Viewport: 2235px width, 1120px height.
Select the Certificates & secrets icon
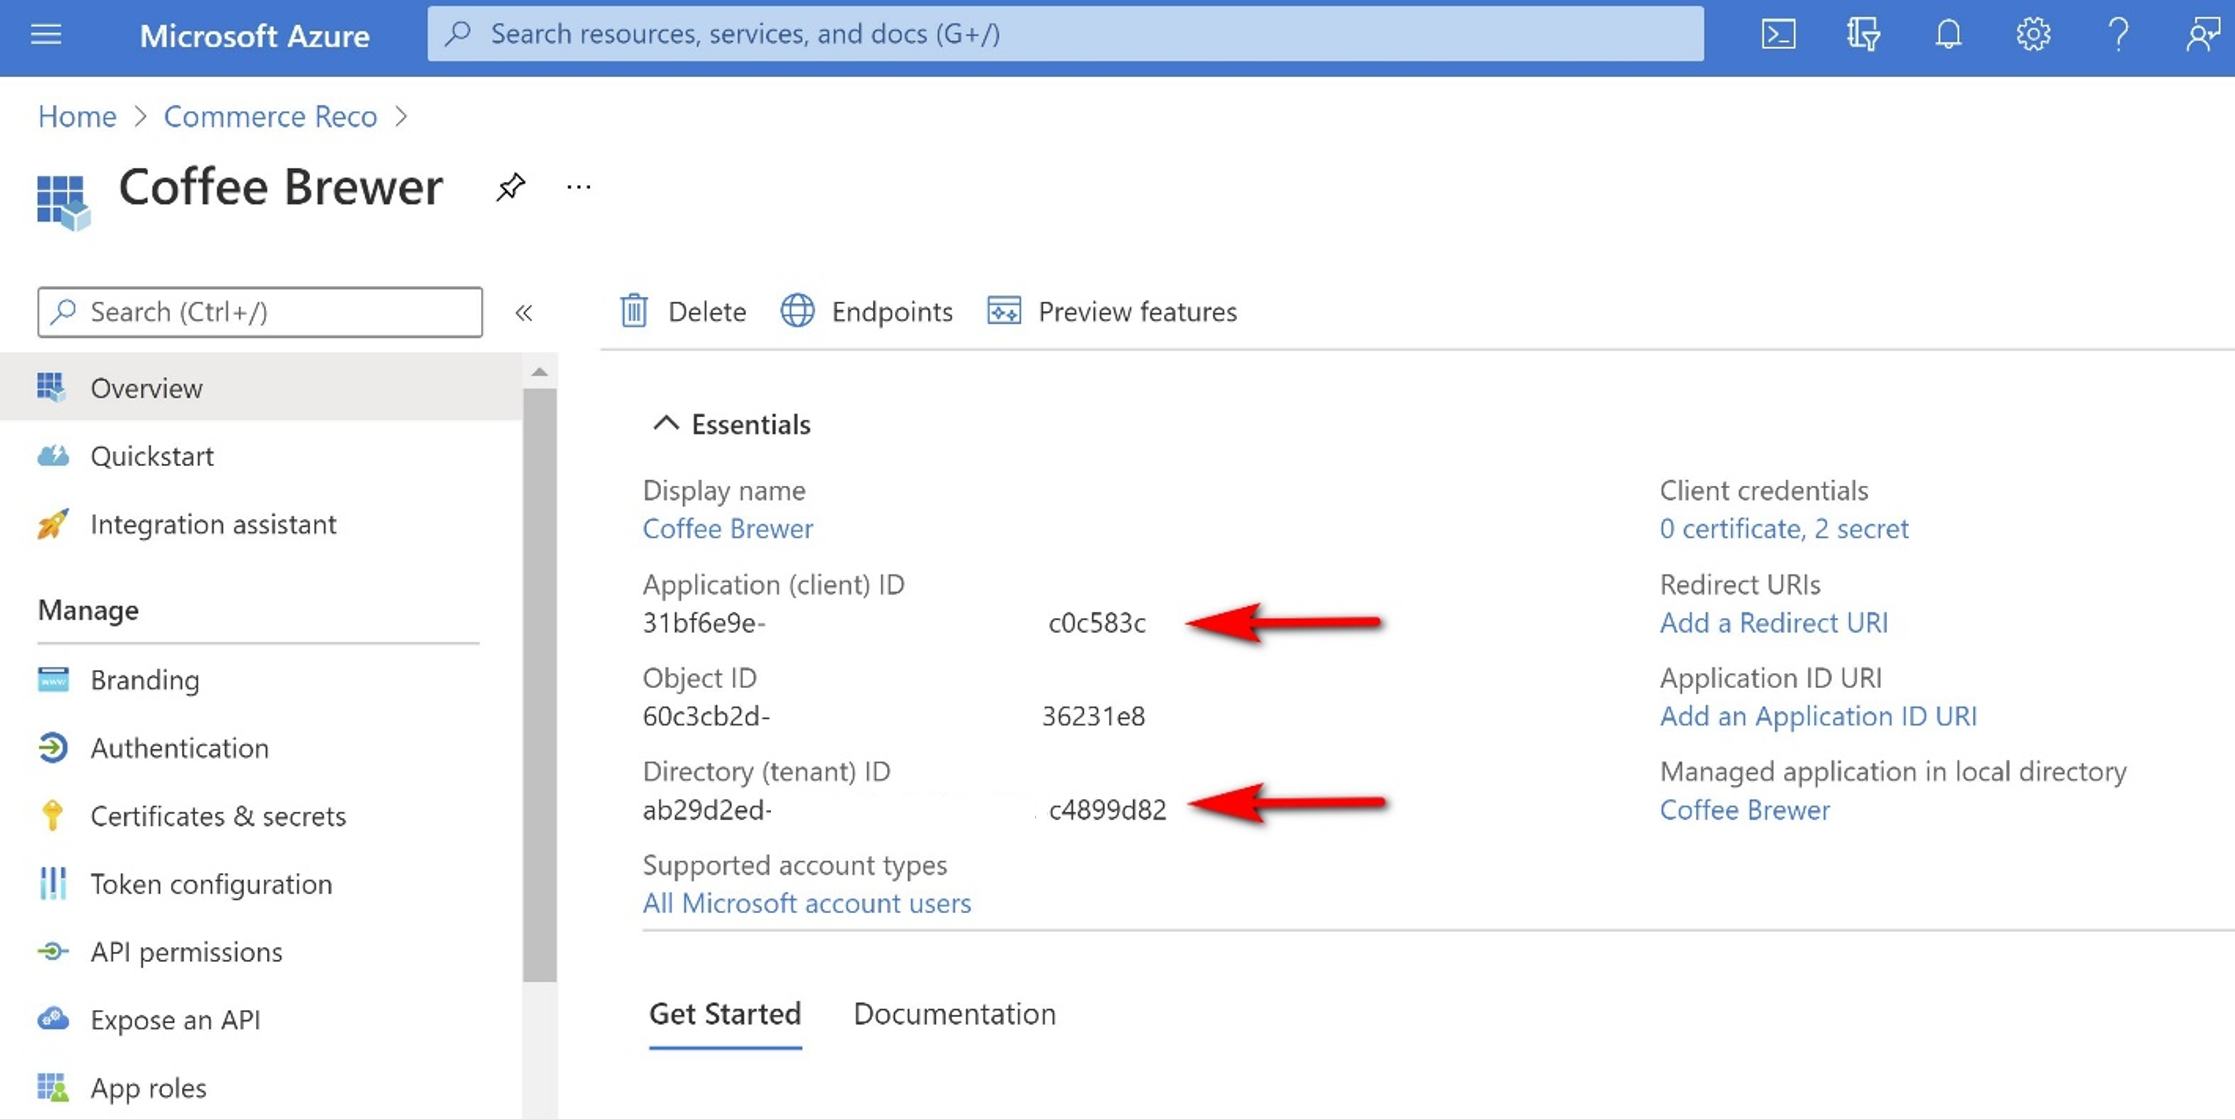pos(51,814)
